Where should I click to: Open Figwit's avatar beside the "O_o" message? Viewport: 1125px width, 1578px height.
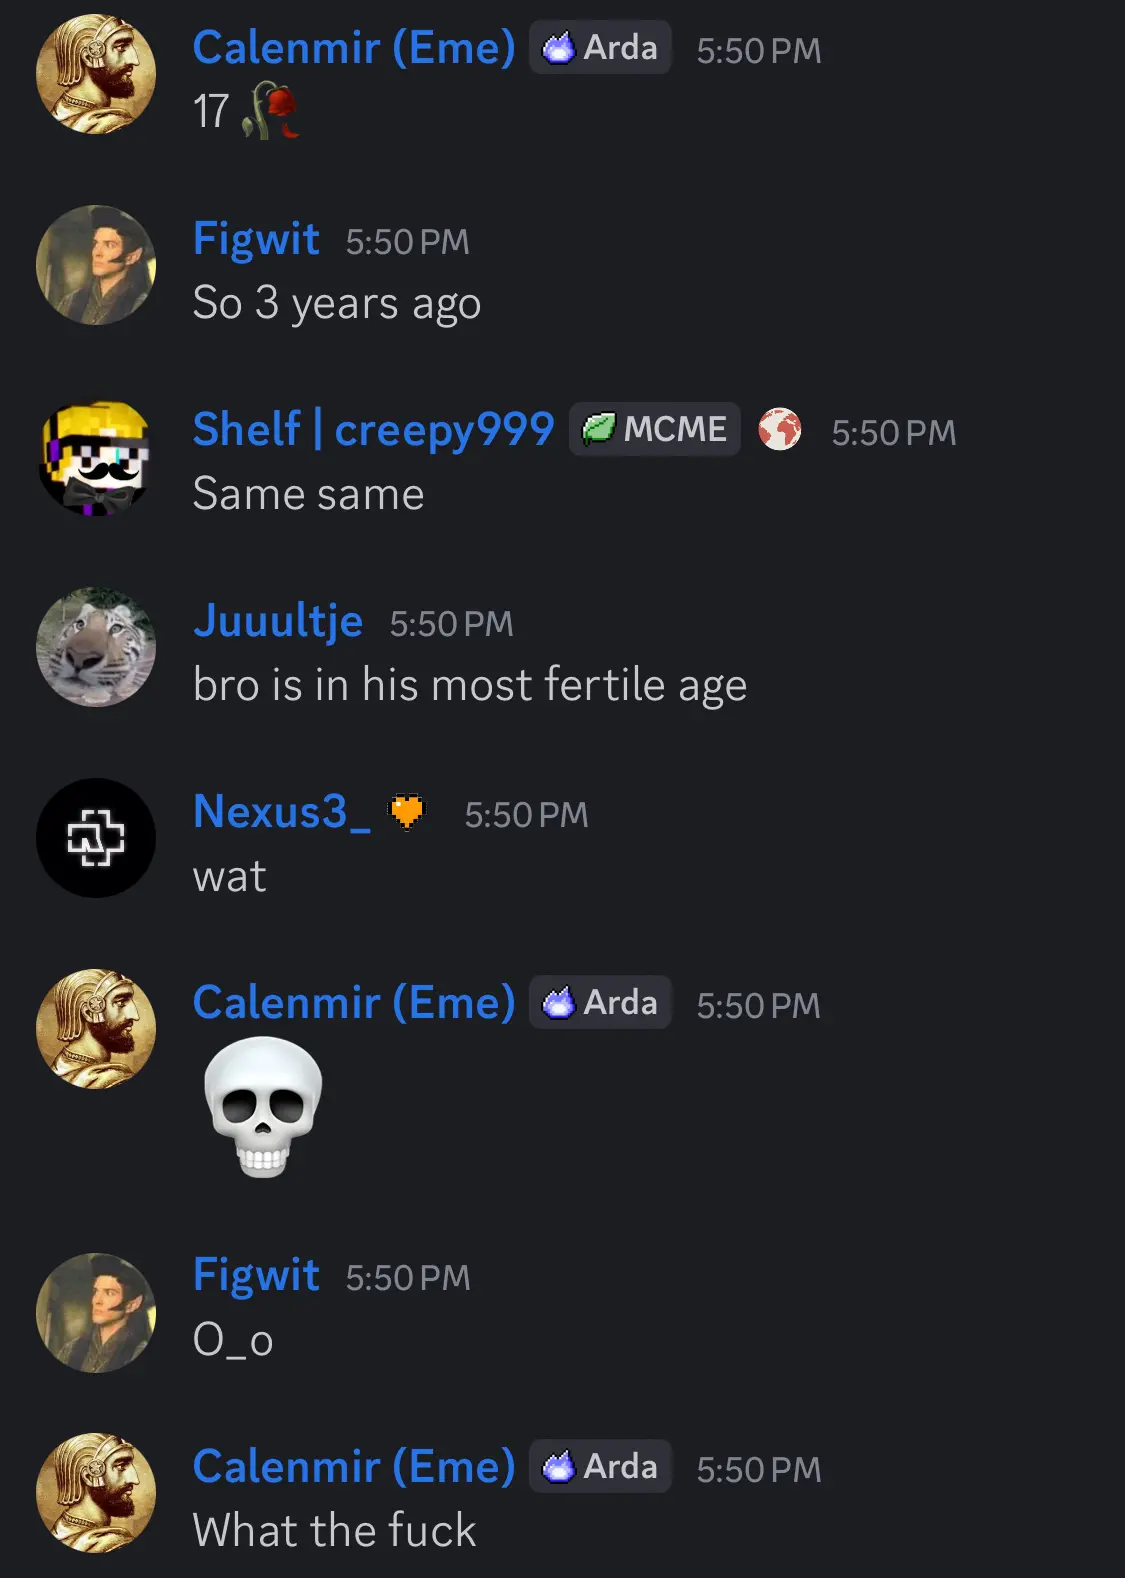pos(96,1312)
